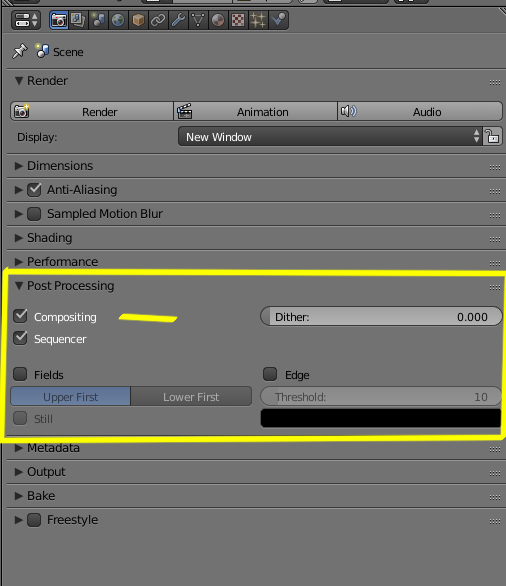
Task: Collapse the Render panel
Action: 18,81
